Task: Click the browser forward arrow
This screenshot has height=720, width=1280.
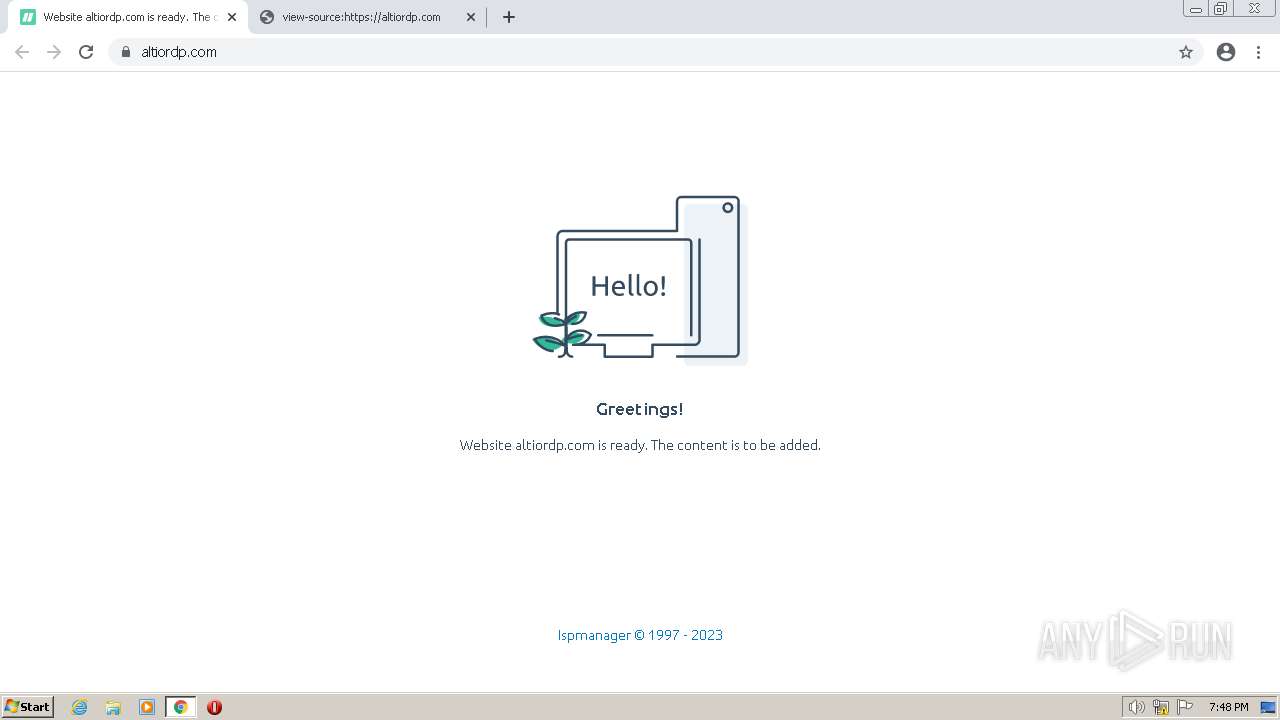Action: (x=54, y=52)
